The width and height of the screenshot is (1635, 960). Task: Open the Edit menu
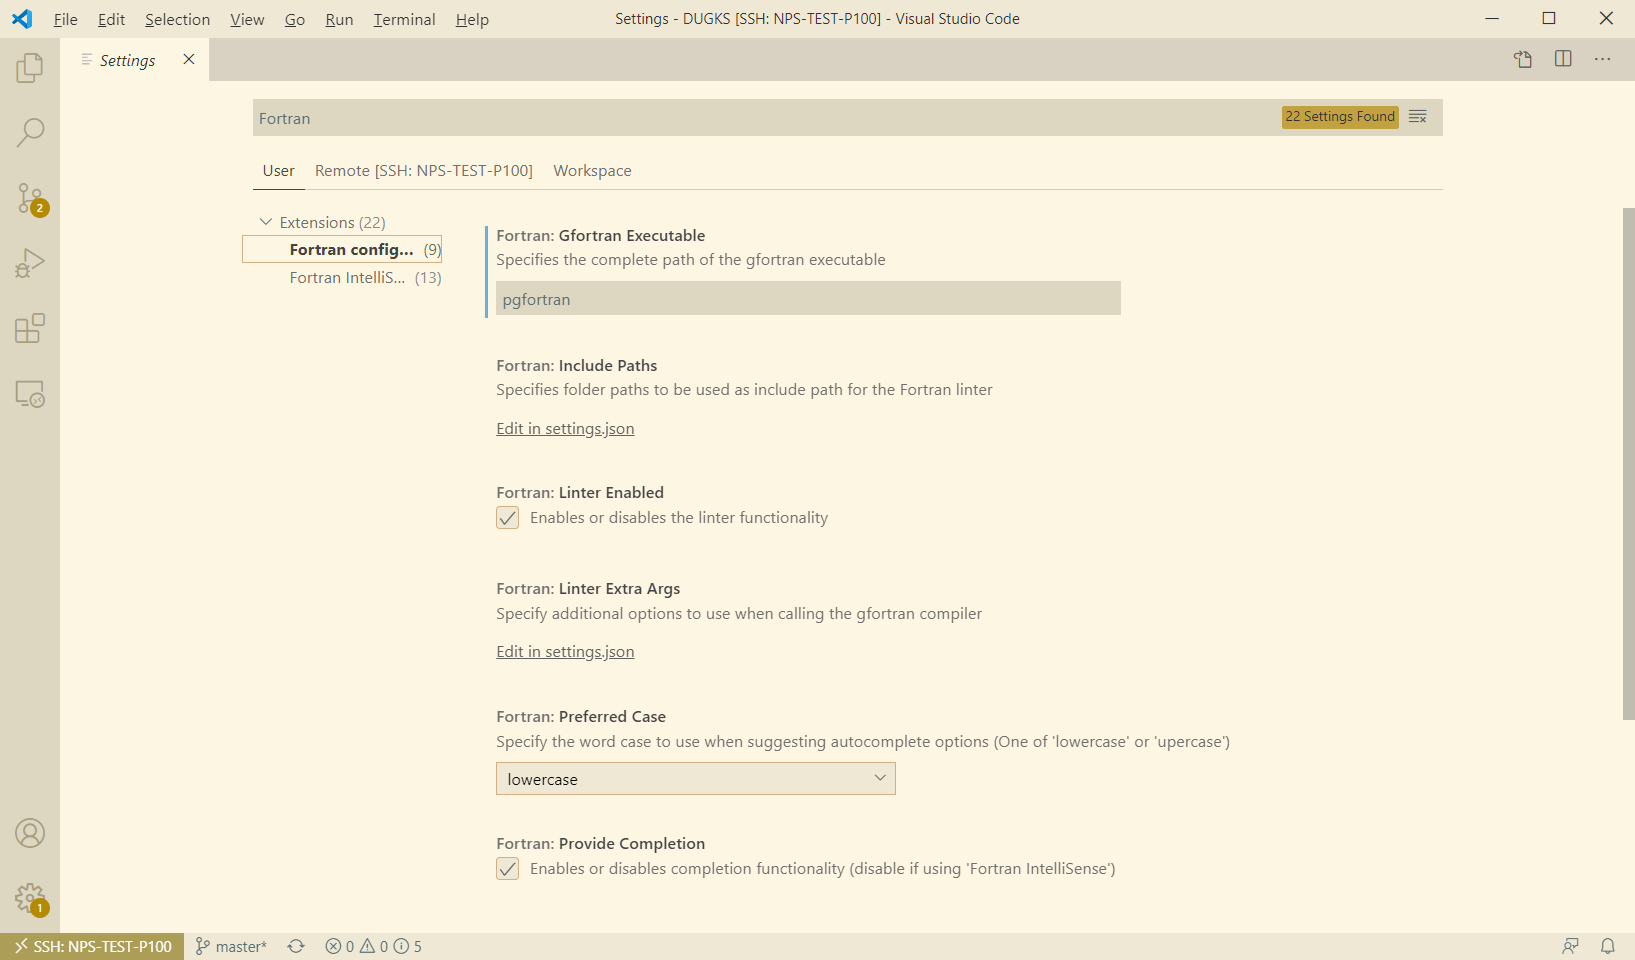click(x=112, y=19)
